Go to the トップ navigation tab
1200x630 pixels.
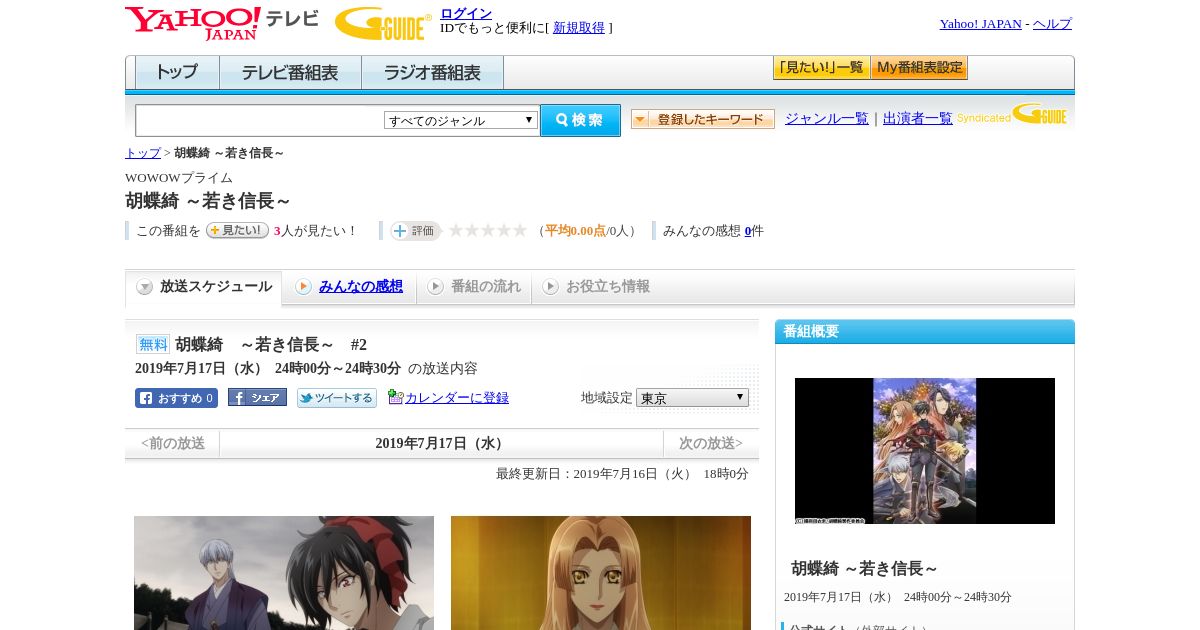(177, 73)
